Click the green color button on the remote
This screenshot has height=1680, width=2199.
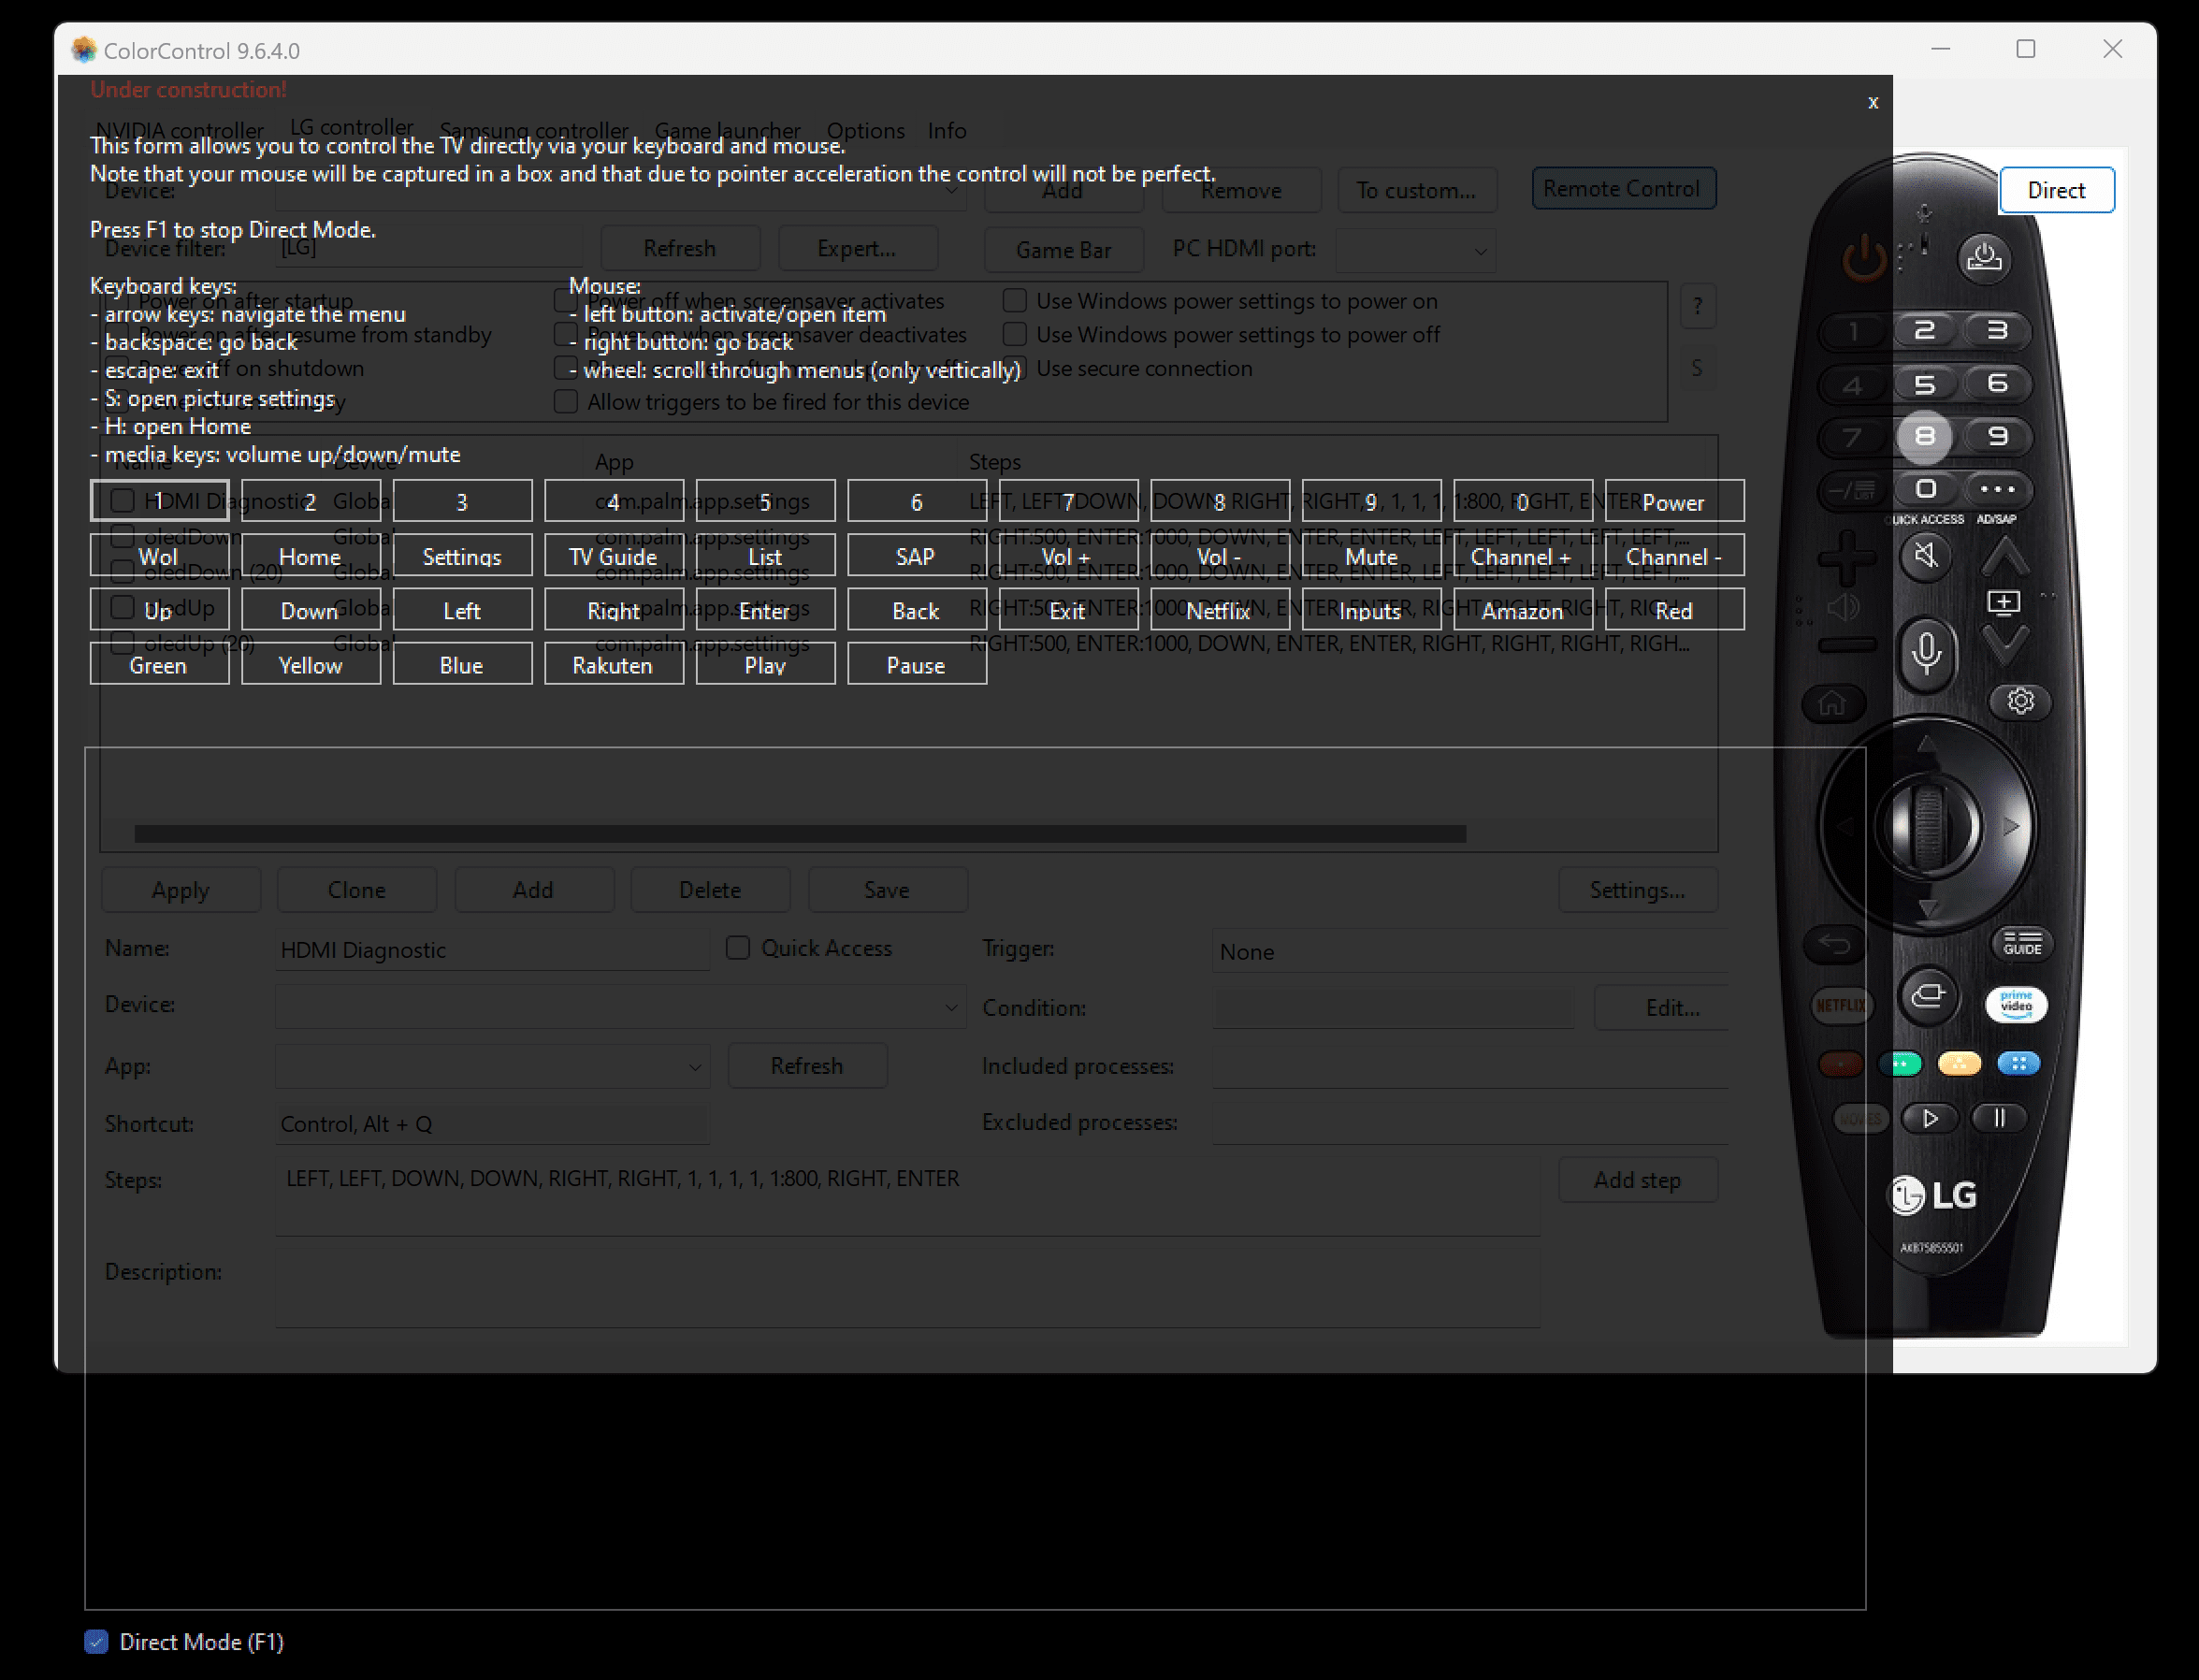[1901, 1063]
